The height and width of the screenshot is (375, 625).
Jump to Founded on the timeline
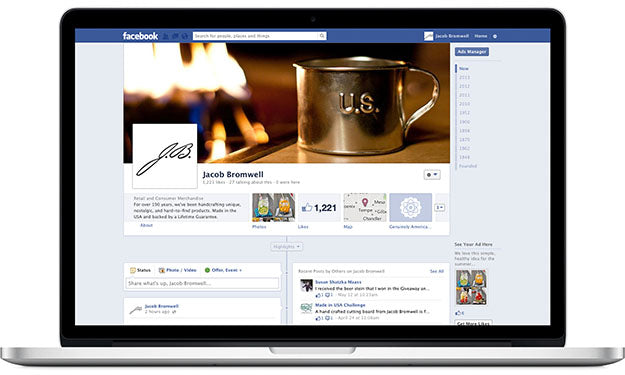click(468, 166)
